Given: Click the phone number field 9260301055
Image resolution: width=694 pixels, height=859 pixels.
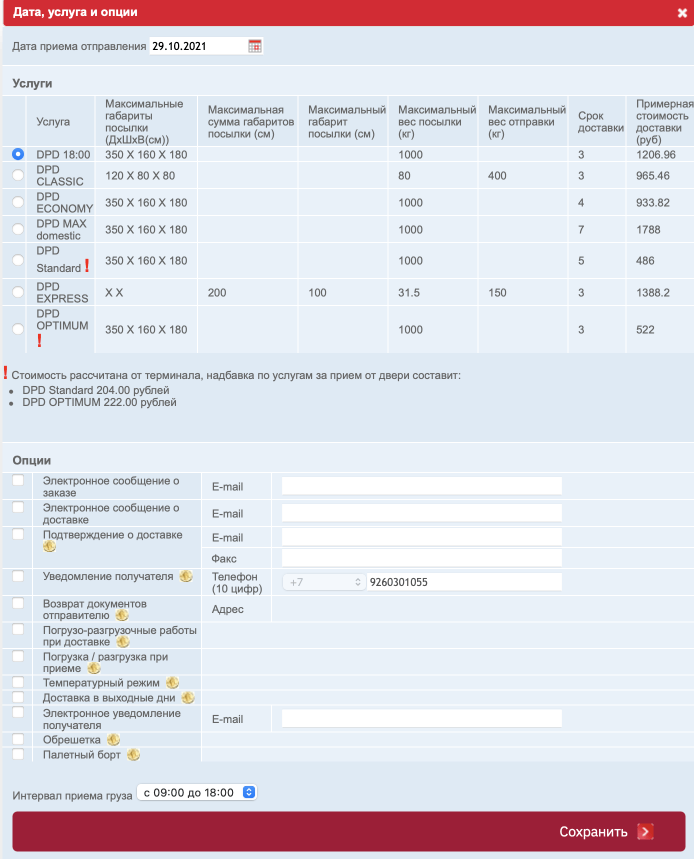Looking at the screenshot, I should pos(464,582).
